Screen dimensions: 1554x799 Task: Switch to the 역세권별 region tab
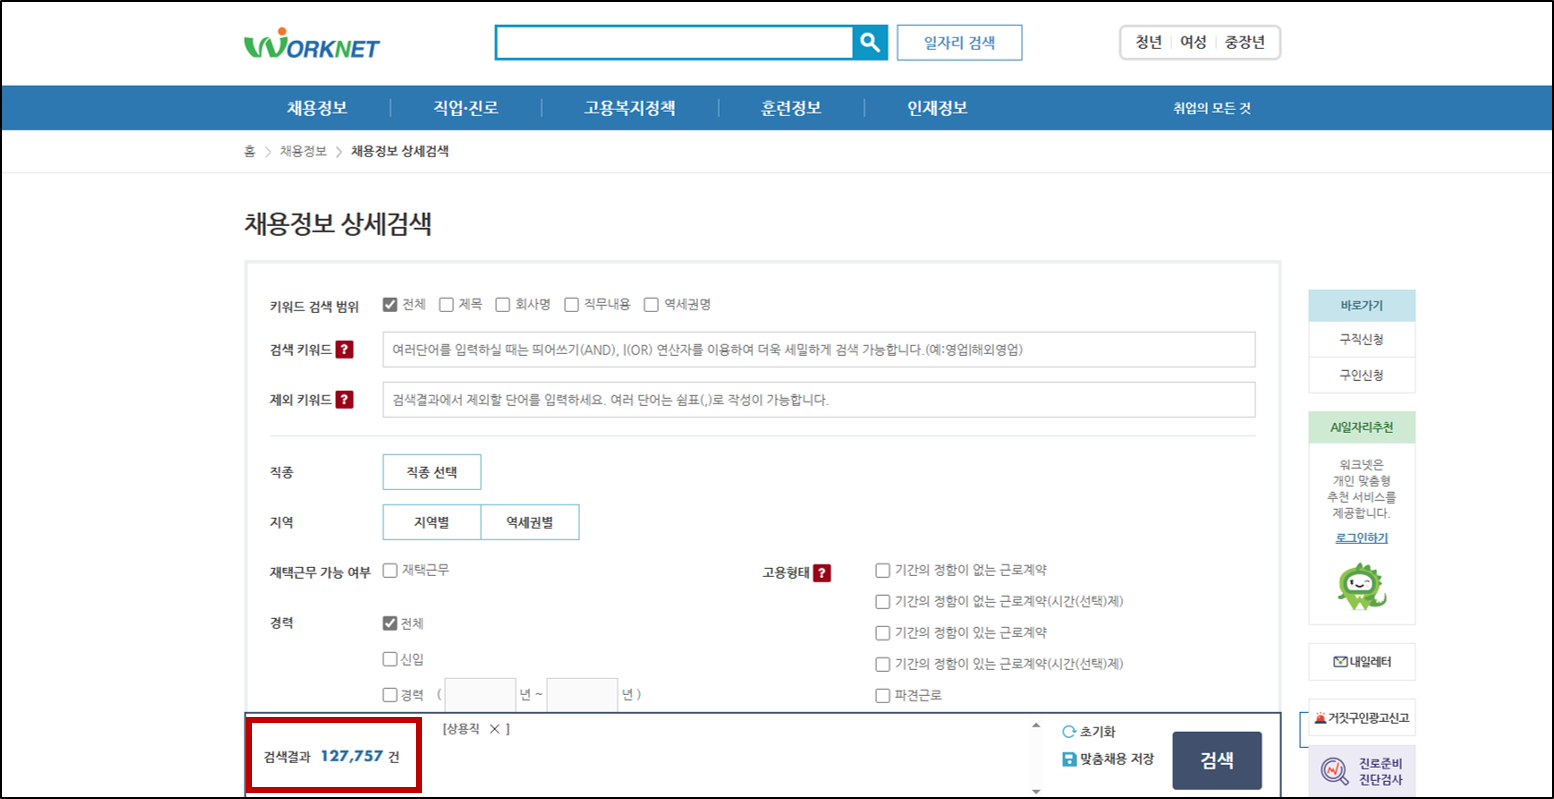(531, 522)
